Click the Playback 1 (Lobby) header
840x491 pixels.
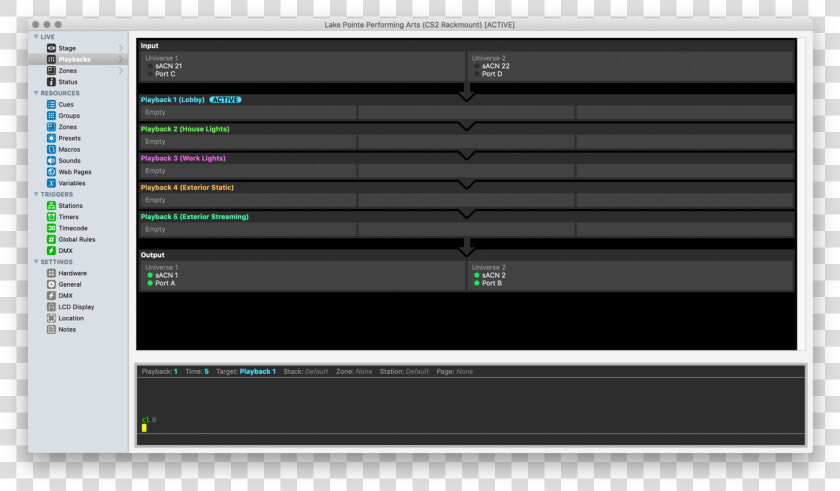[x=172, y=100]
